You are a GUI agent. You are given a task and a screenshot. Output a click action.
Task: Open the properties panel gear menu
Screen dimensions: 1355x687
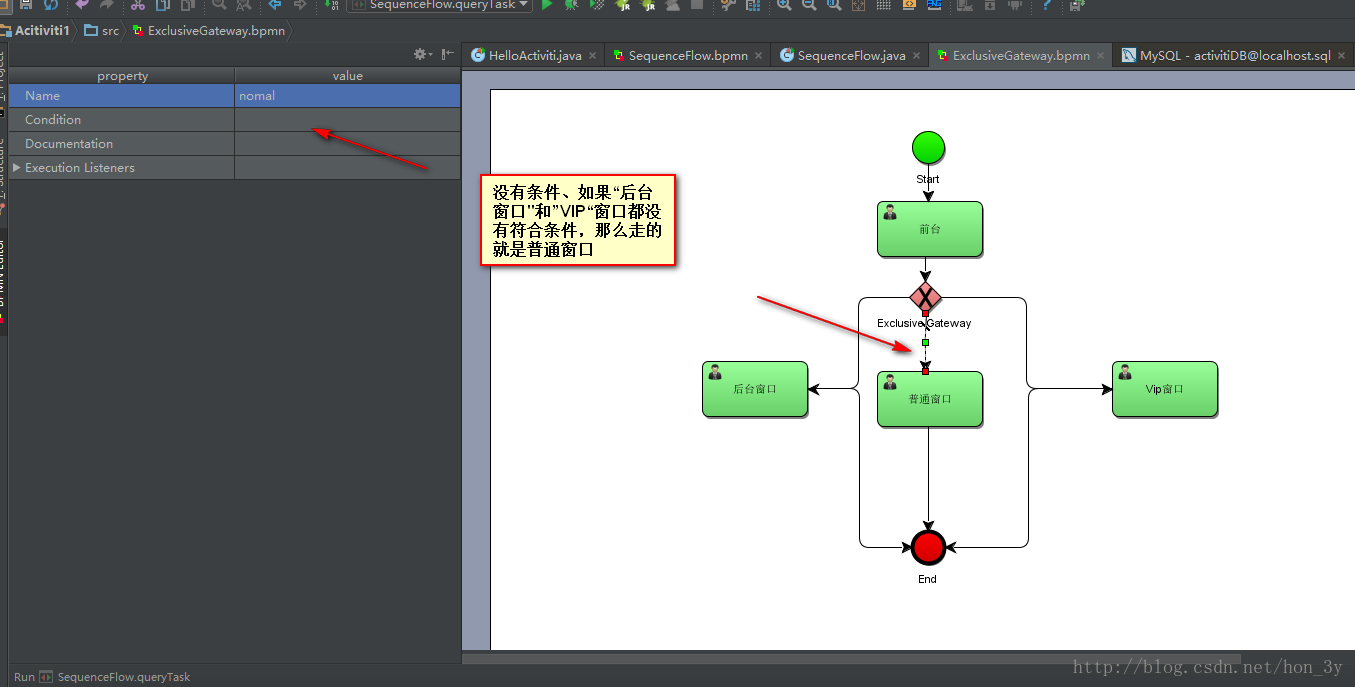point(422,54)
